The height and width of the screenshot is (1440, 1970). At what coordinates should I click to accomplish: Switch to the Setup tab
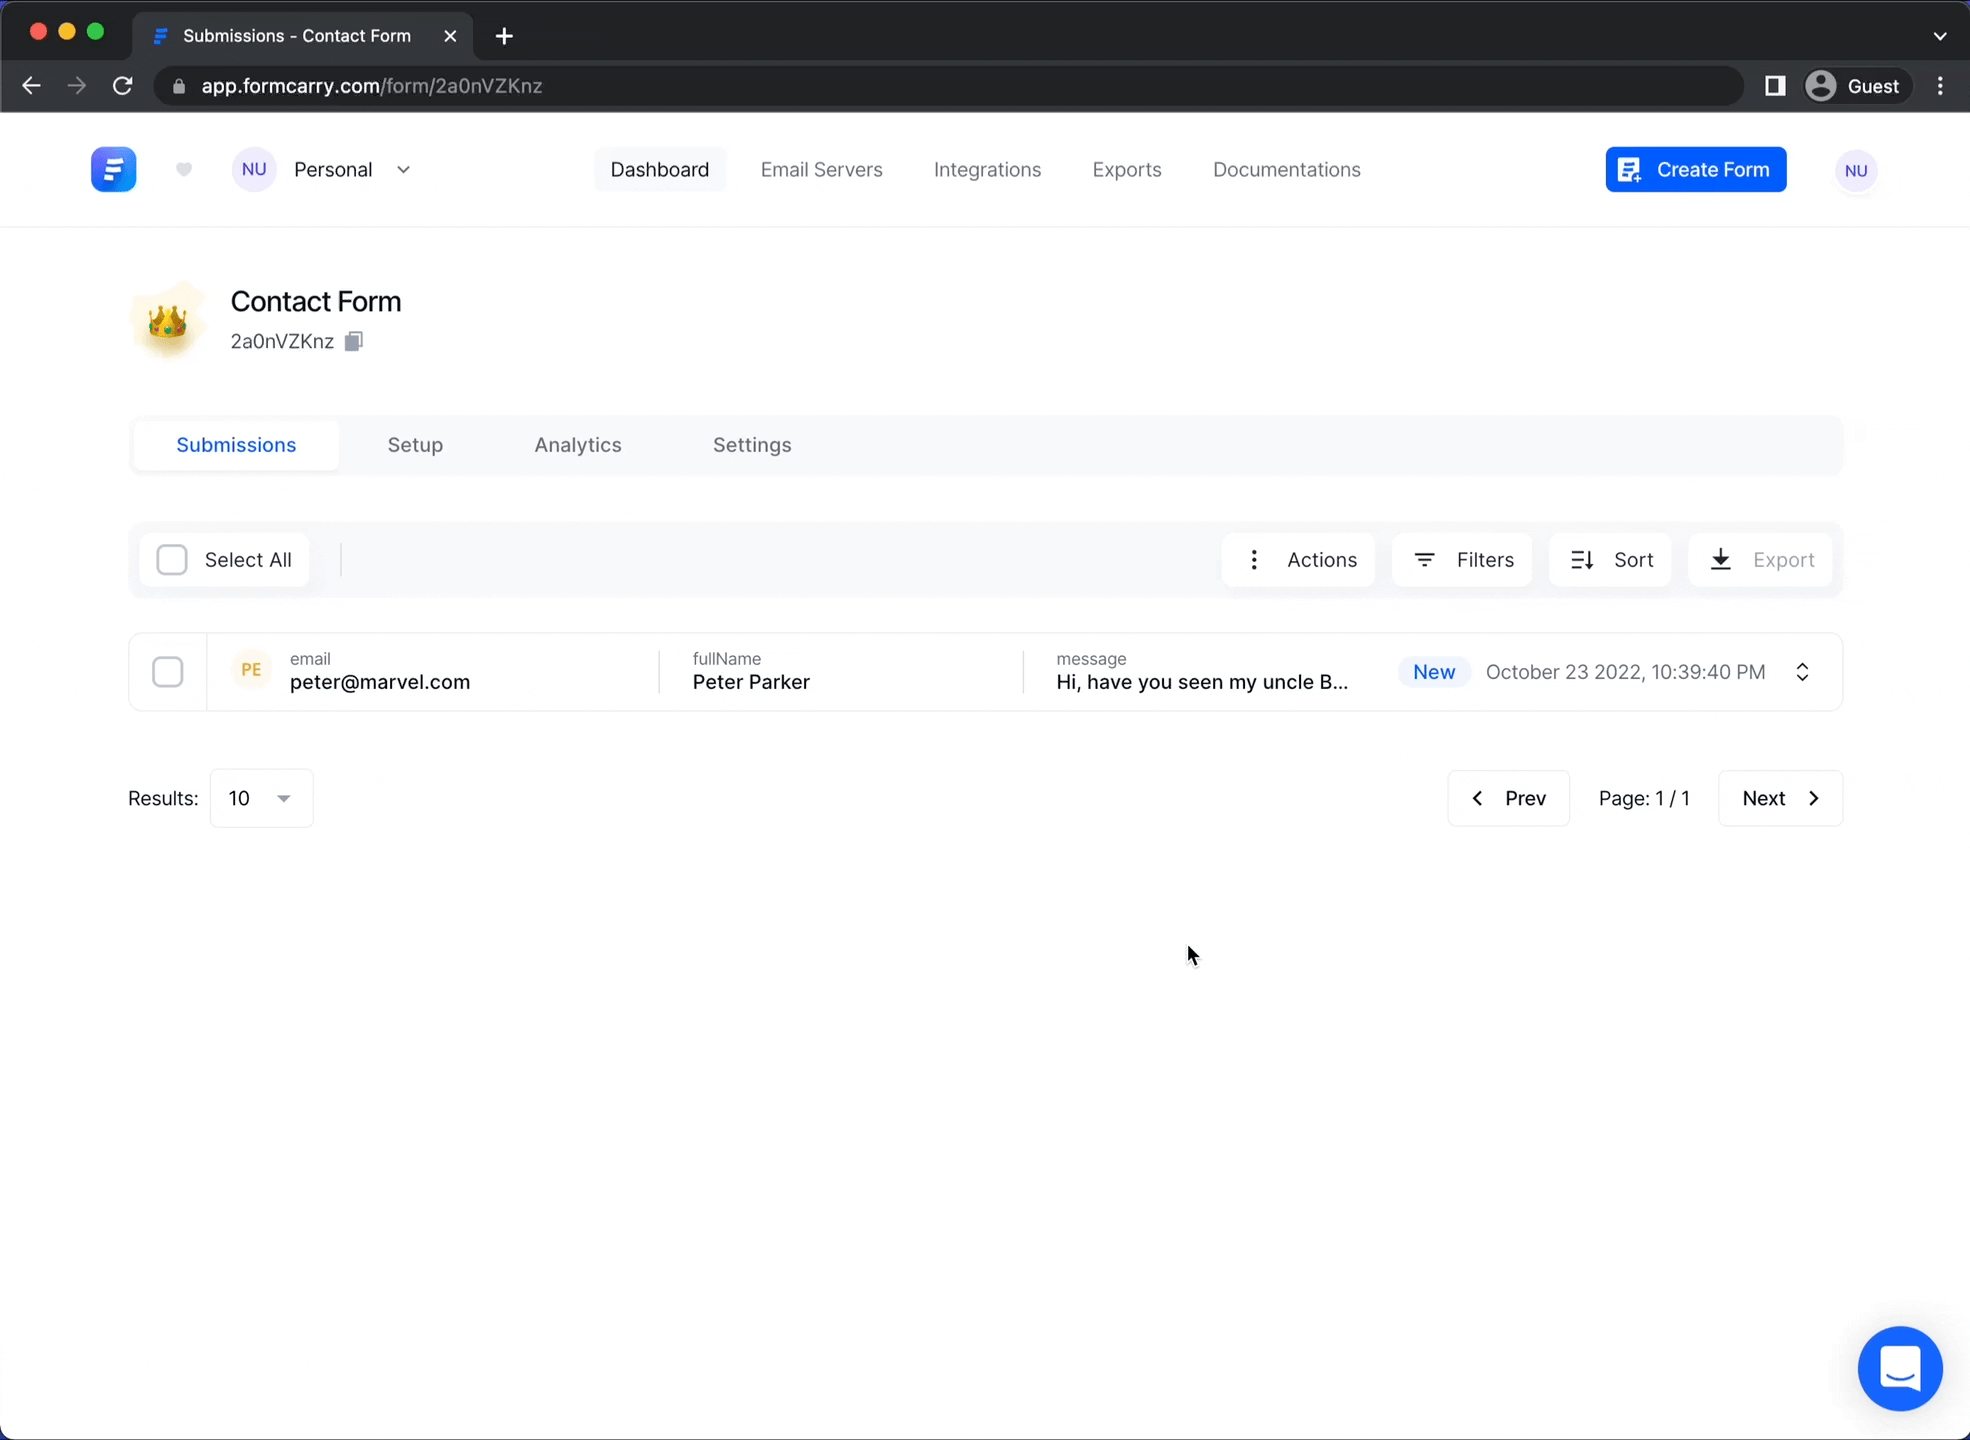pyautogui.click(x=415, y=445)
